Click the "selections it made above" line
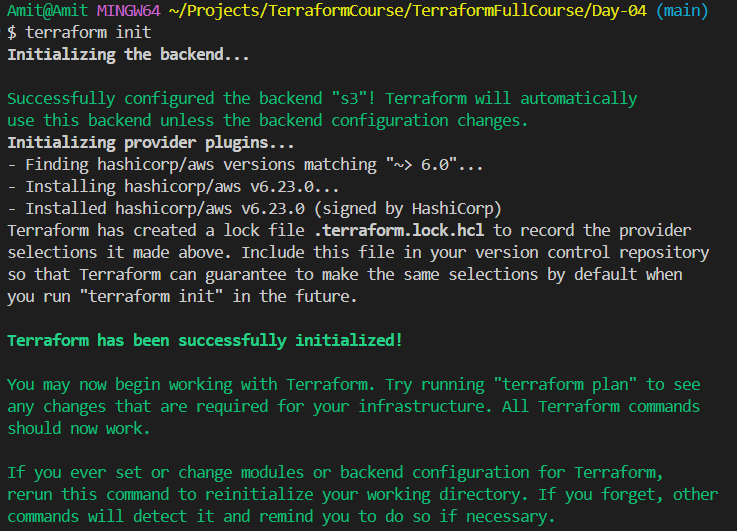Viewport: 737px width, 531px height. coord(358,253)
